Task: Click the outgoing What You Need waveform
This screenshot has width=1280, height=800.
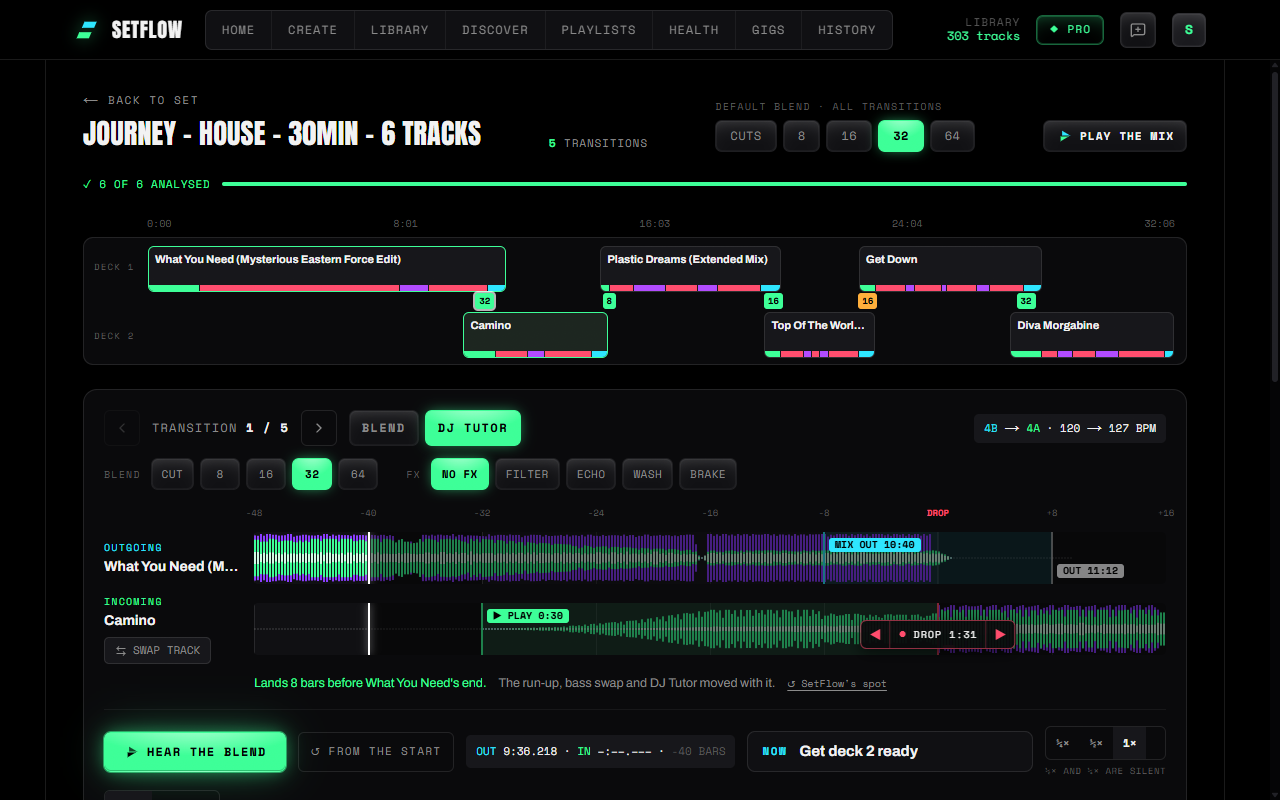Action: pyautogui.click(x=710, y=558)
